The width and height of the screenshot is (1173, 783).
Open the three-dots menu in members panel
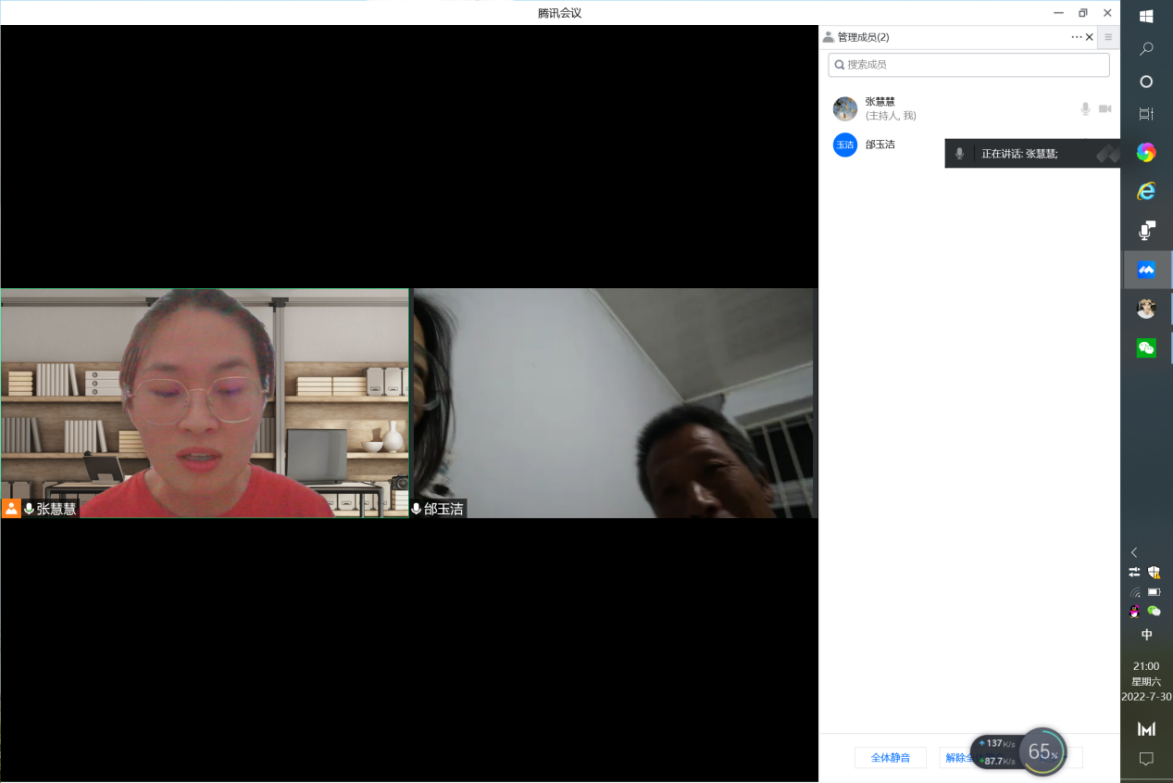tap(1076, 37)
